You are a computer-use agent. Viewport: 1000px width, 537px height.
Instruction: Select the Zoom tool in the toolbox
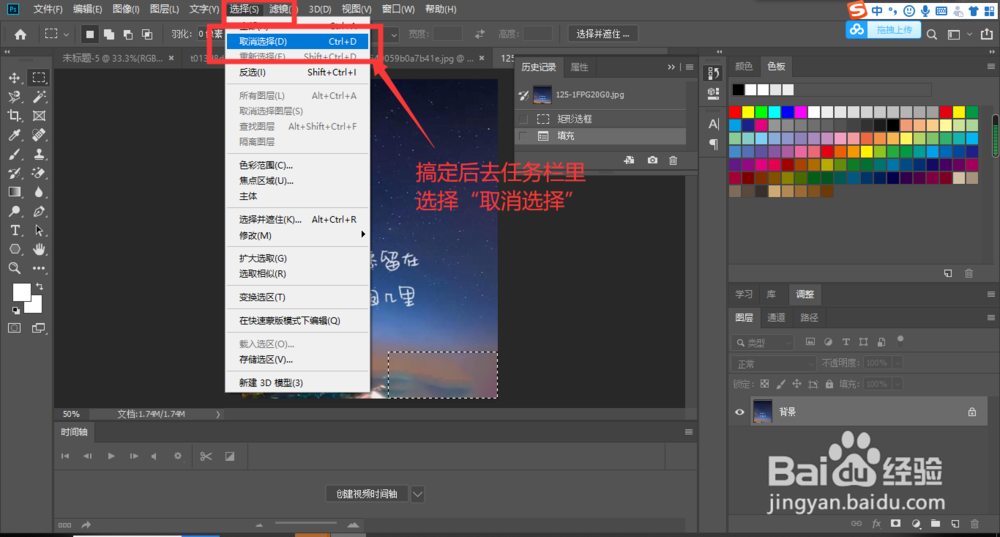tap(14, 268)
